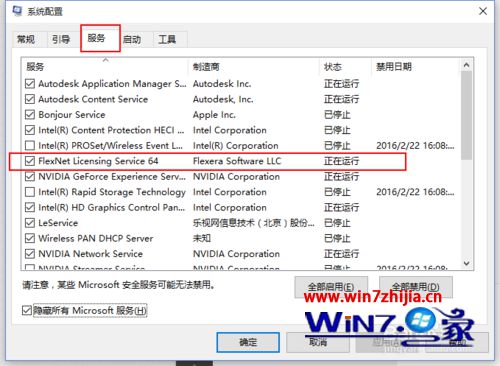This screenshot has width=500, height=366.
Task: Open the 启动 tab
Action: (x=132, y=40)
